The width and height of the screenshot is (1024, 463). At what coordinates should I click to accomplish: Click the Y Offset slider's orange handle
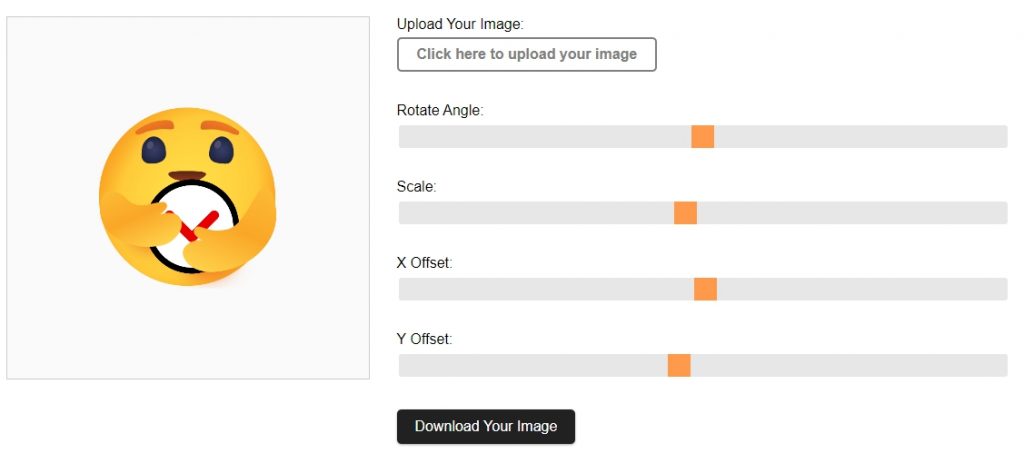[x=679, y=366]
